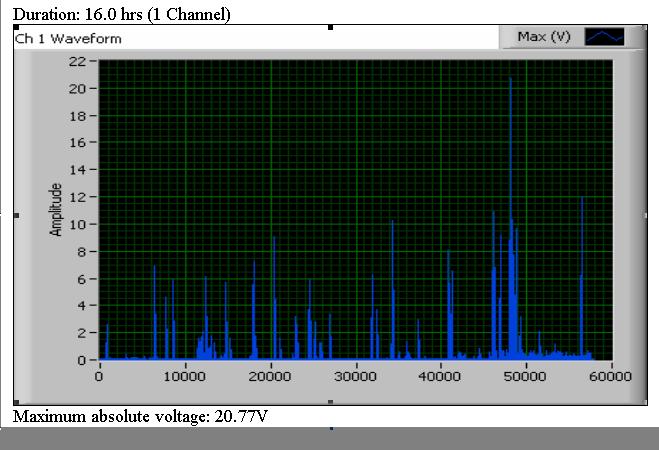Click the 4 y-axis scale value

(x=82, y=305)
